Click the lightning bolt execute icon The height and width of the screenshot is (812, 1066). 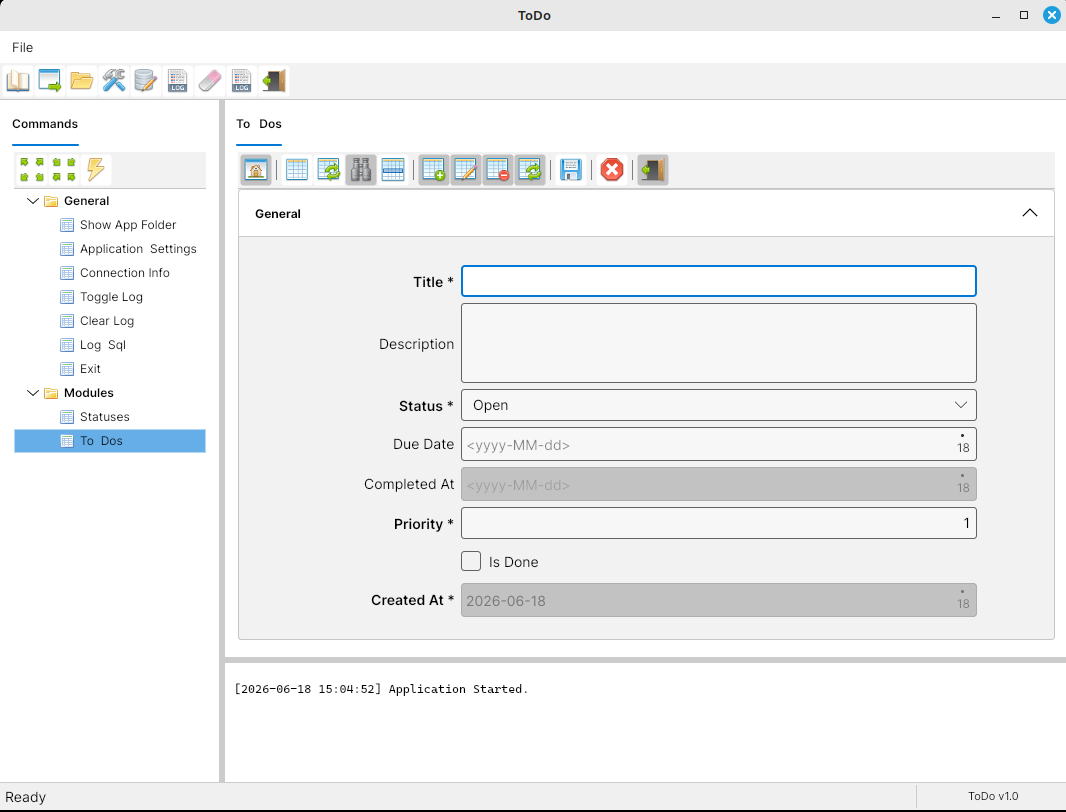click(96, 169)
